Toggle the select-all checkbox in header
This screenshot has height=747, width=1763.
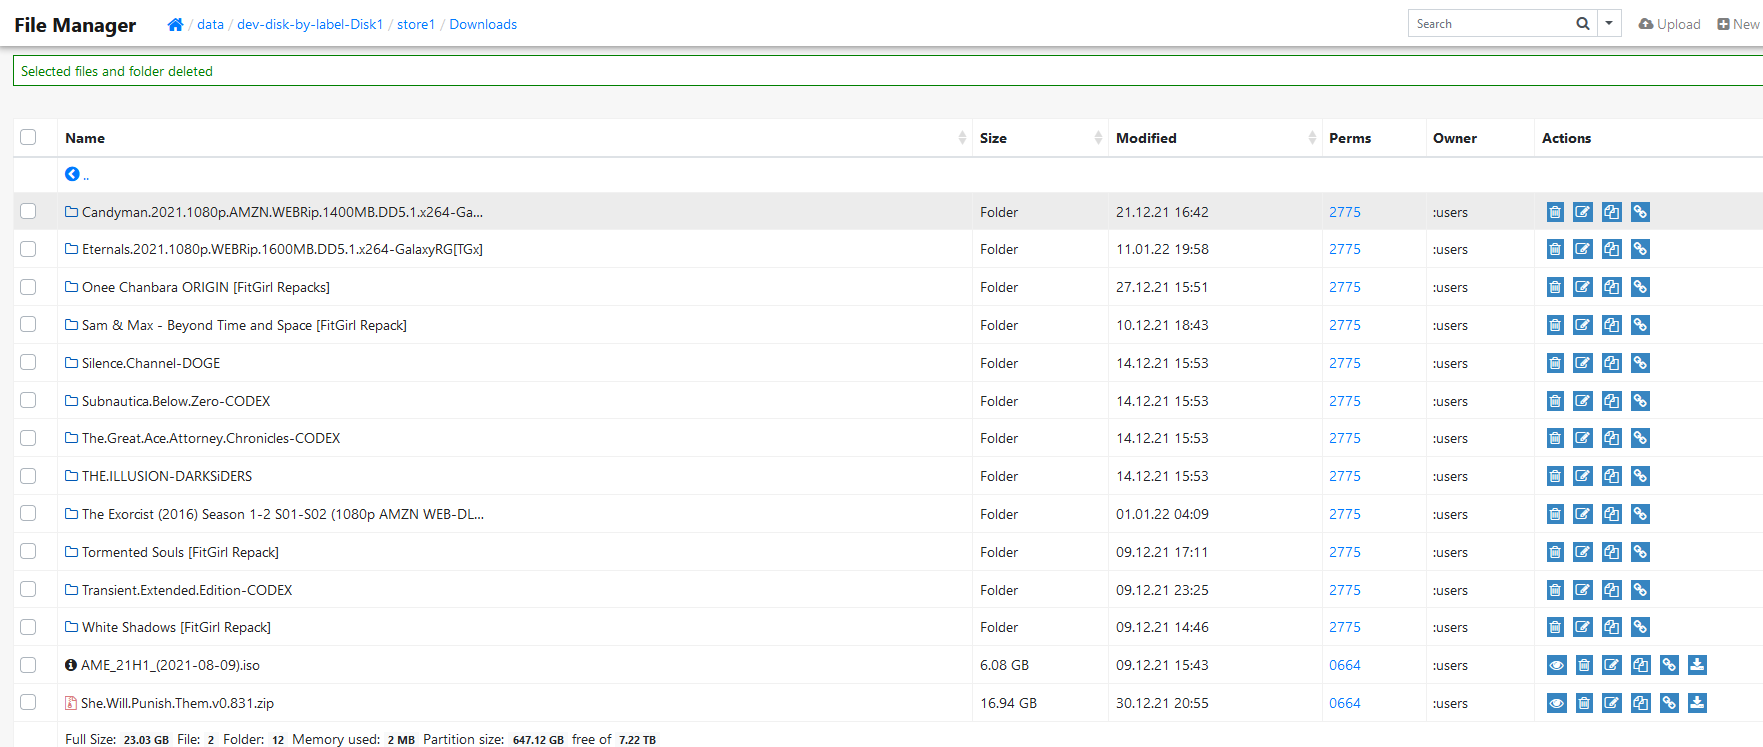(x=28, y=138)
